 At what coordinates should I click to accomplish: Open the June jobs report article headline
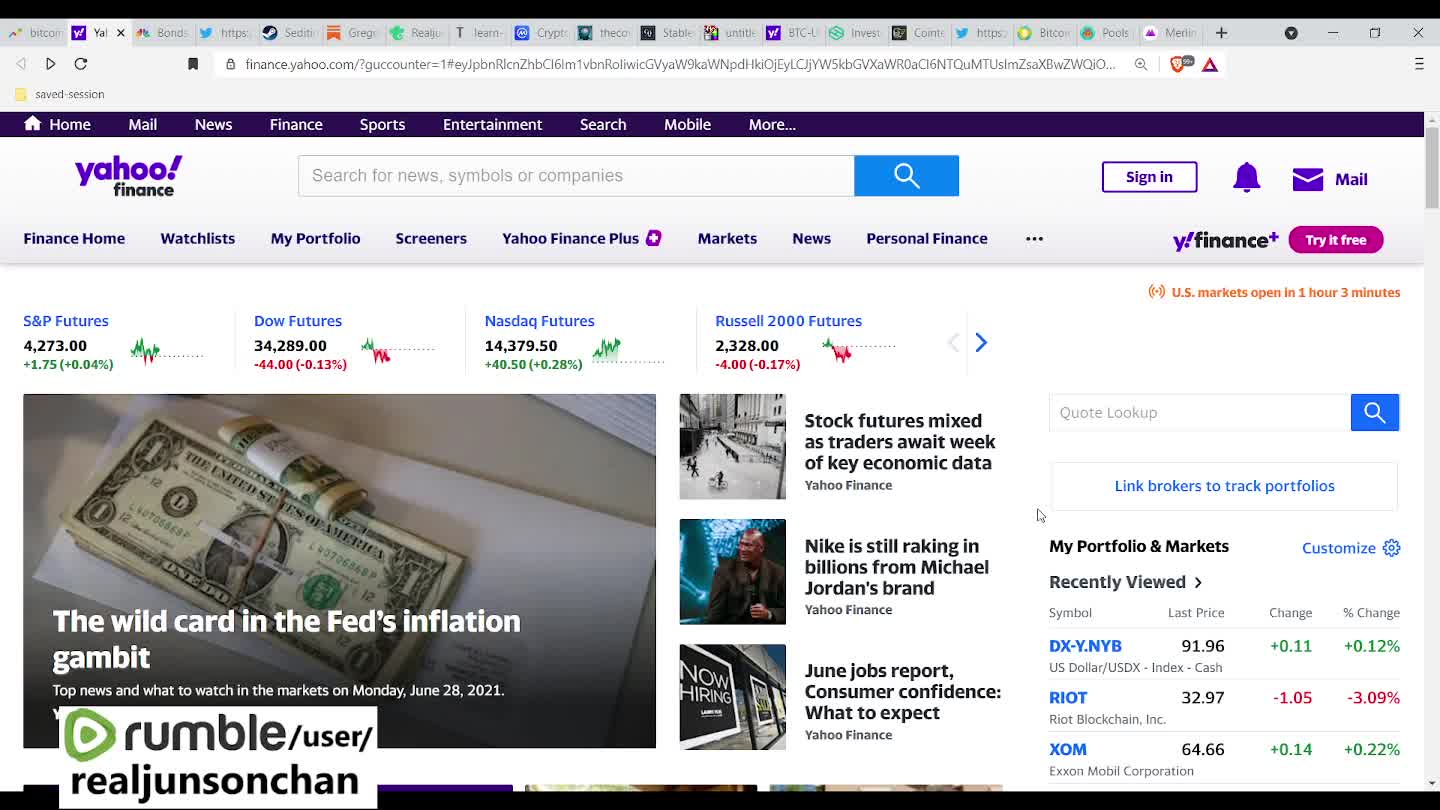coord(902,692)
